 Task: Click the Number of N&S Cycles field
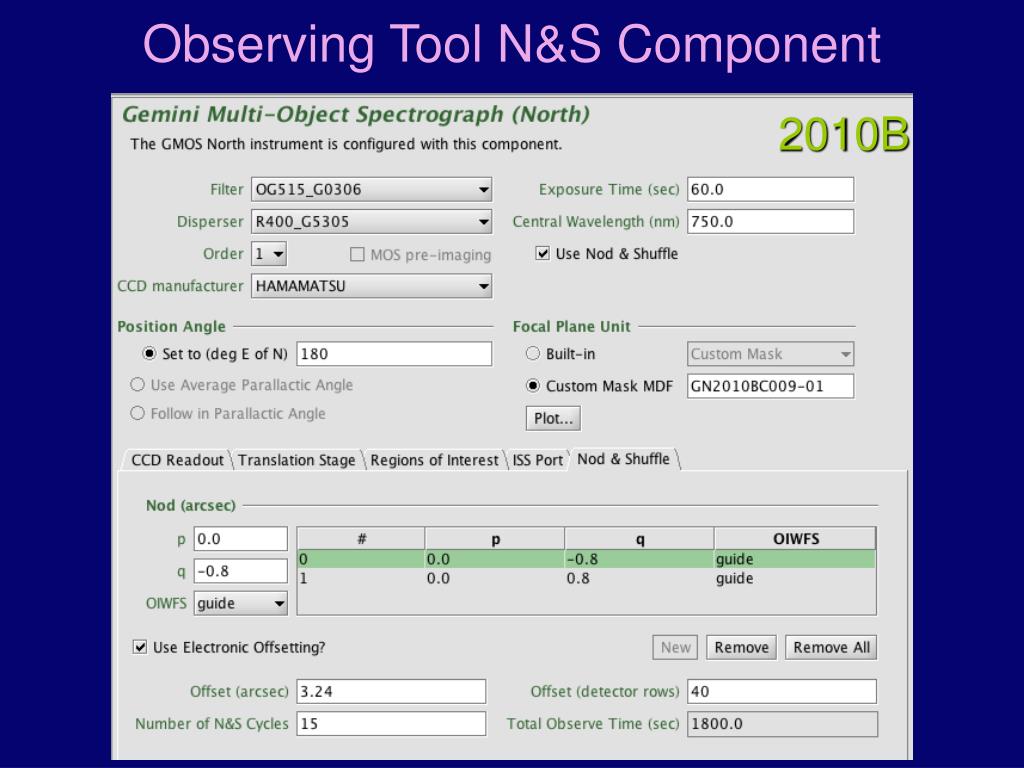(391, 724)
